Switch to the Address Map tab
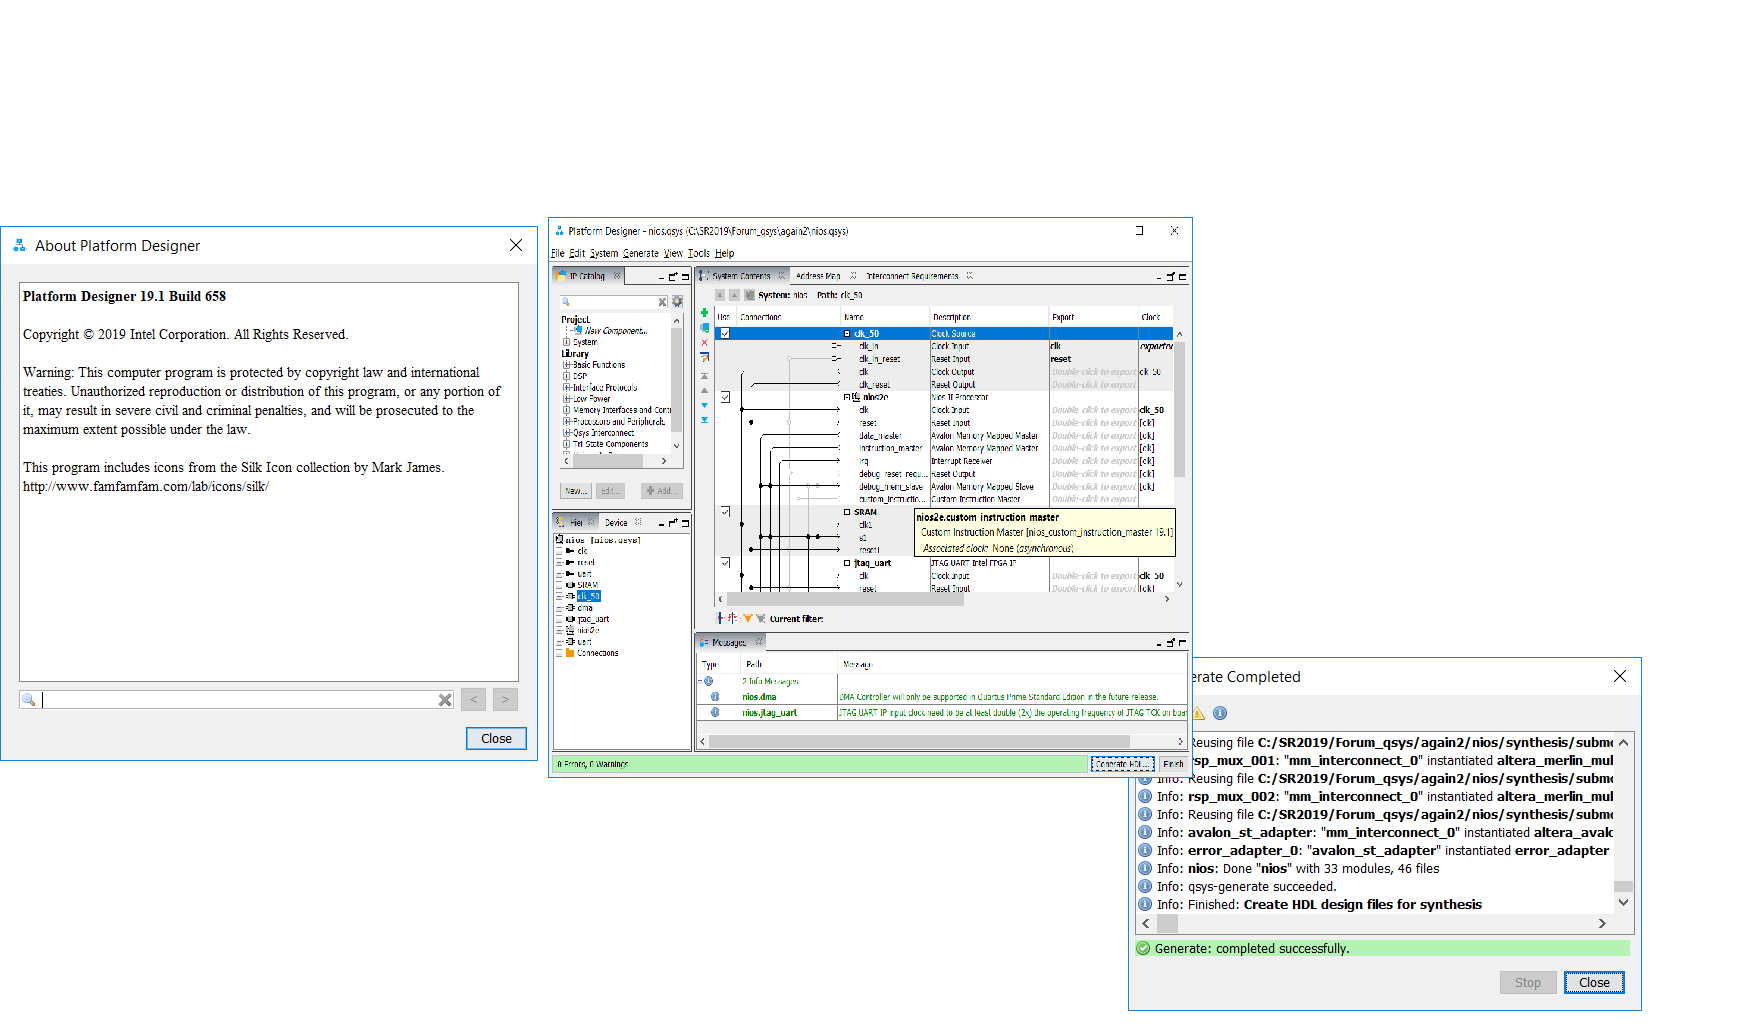The width and height of the screenshot is (1750, 1024). pos(818,276)
